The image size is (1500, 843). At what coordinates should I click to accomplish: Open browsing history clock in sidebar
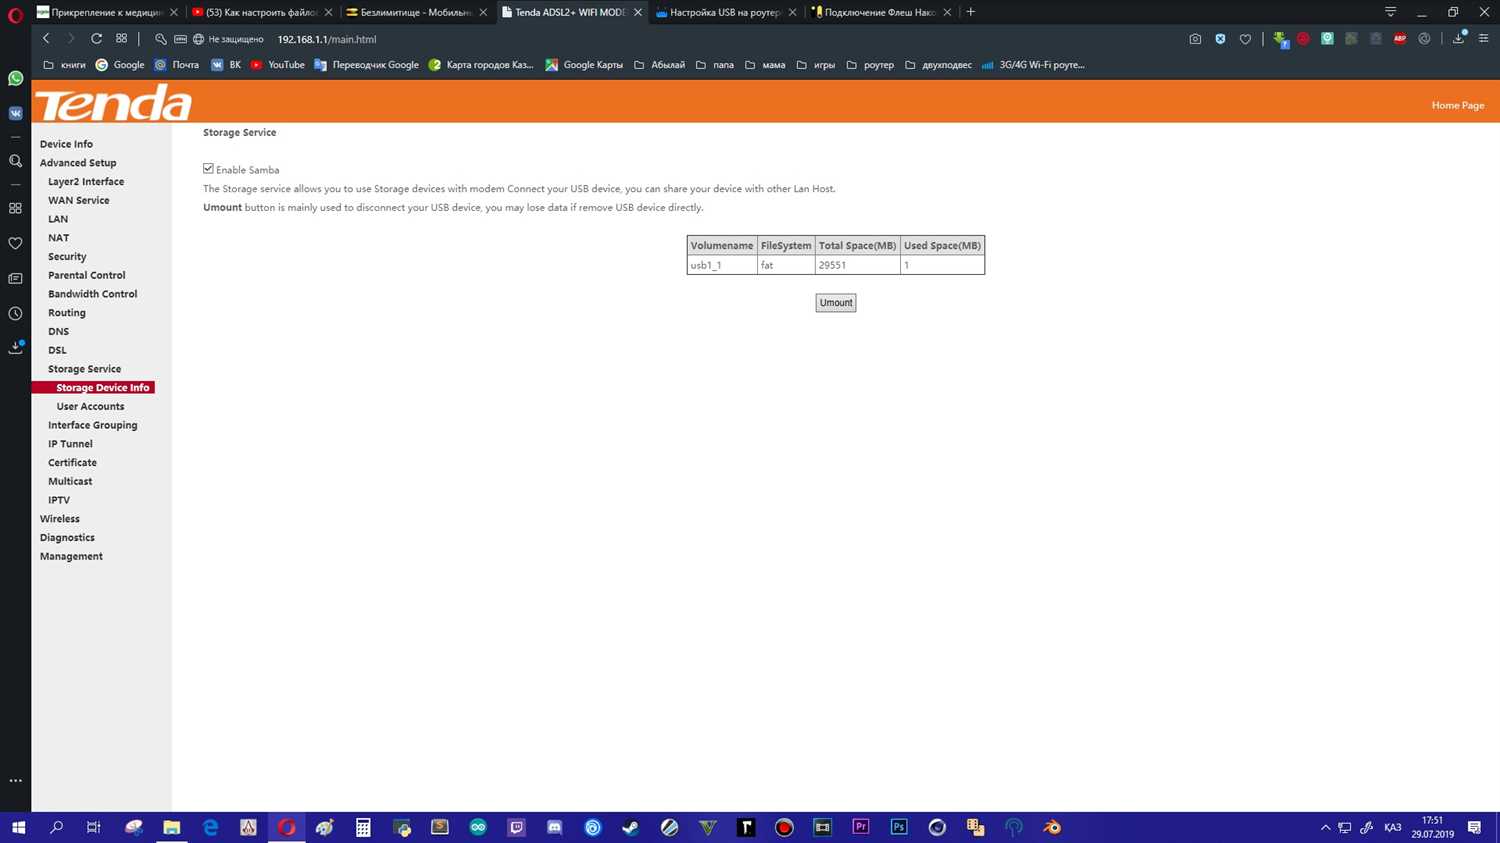pyautogui.click(x=15, y=313)
